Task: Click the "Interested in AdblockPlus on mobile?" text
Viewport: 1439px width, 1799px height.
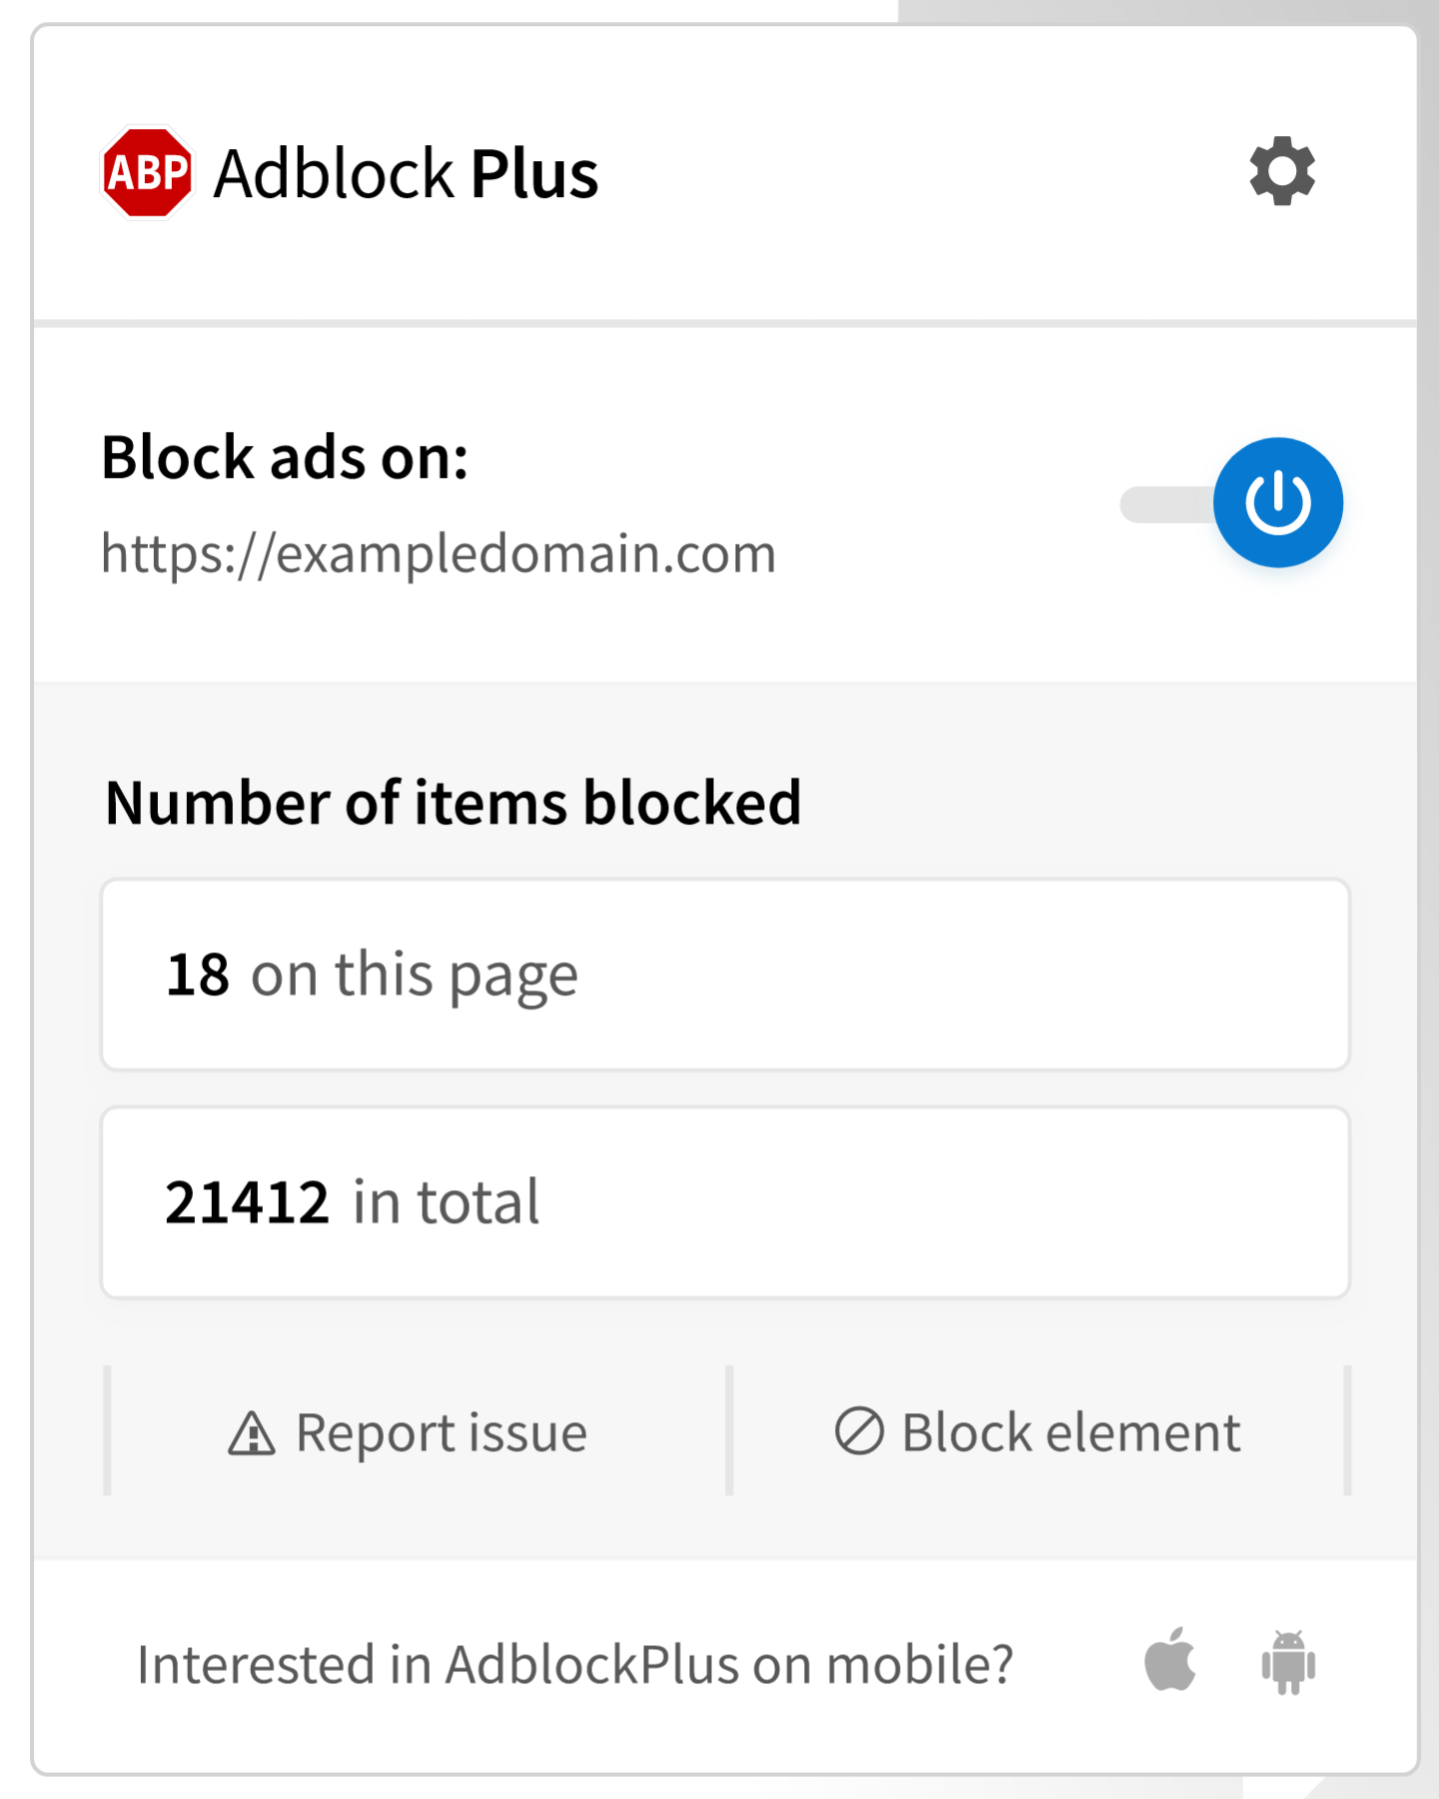Action: (x=575, y=1665)
